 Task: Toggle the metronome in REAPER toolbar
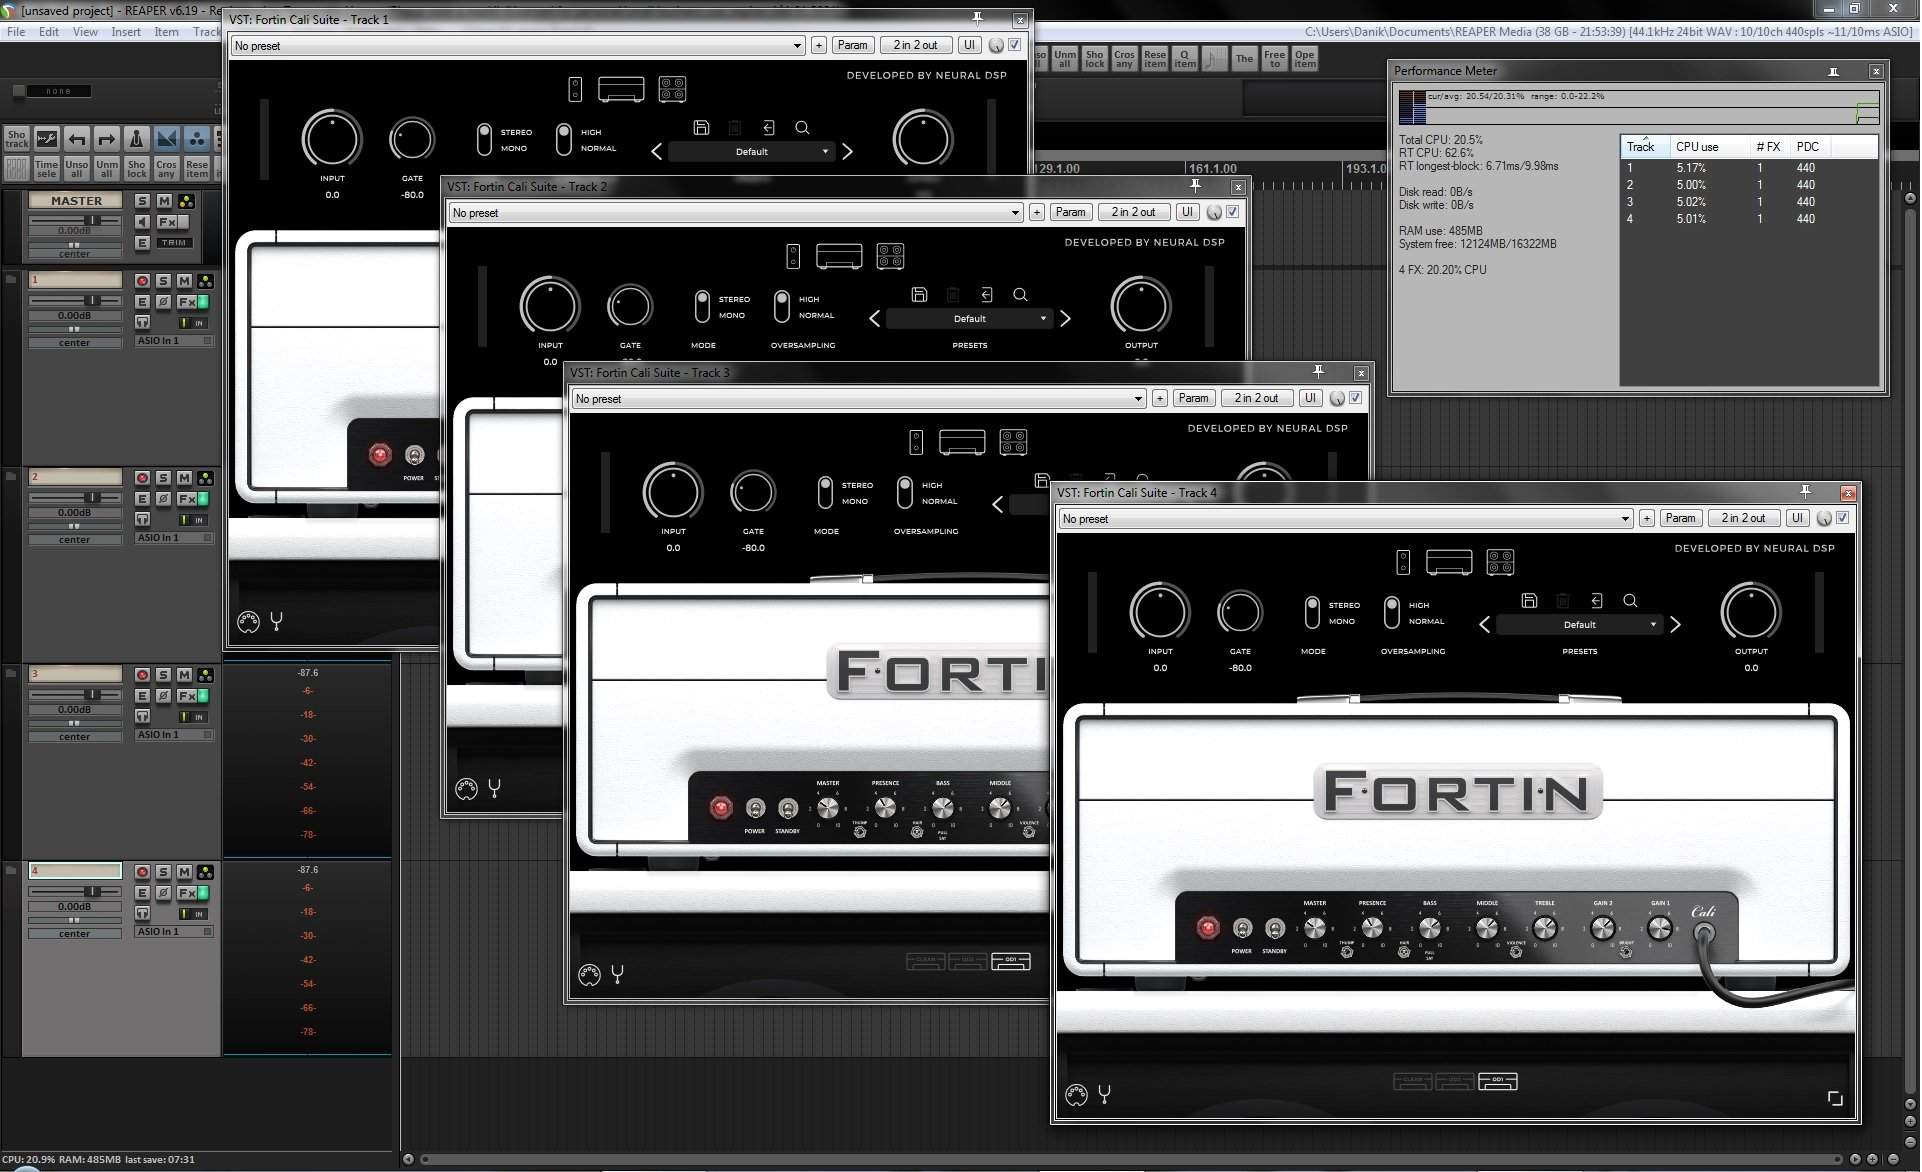click(x=137, y=139)
